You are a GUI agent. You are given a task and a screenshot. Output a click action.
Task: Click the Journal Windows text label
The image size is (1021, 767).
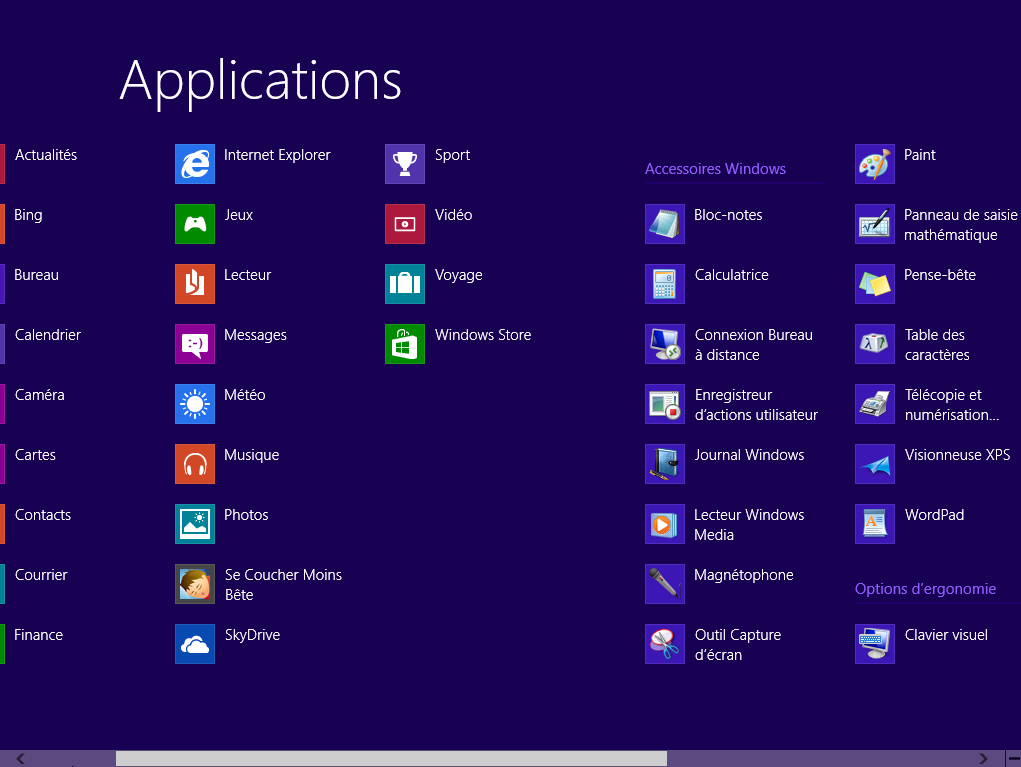point(749,455)
